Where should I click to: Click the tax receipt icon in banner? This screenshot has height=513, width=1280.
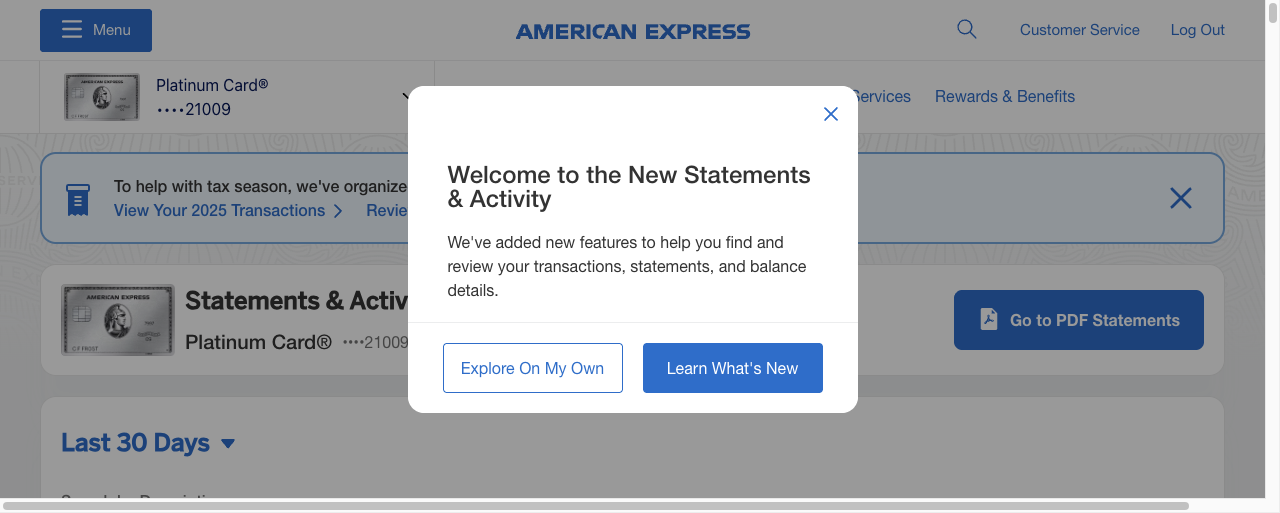pos(78,199)
